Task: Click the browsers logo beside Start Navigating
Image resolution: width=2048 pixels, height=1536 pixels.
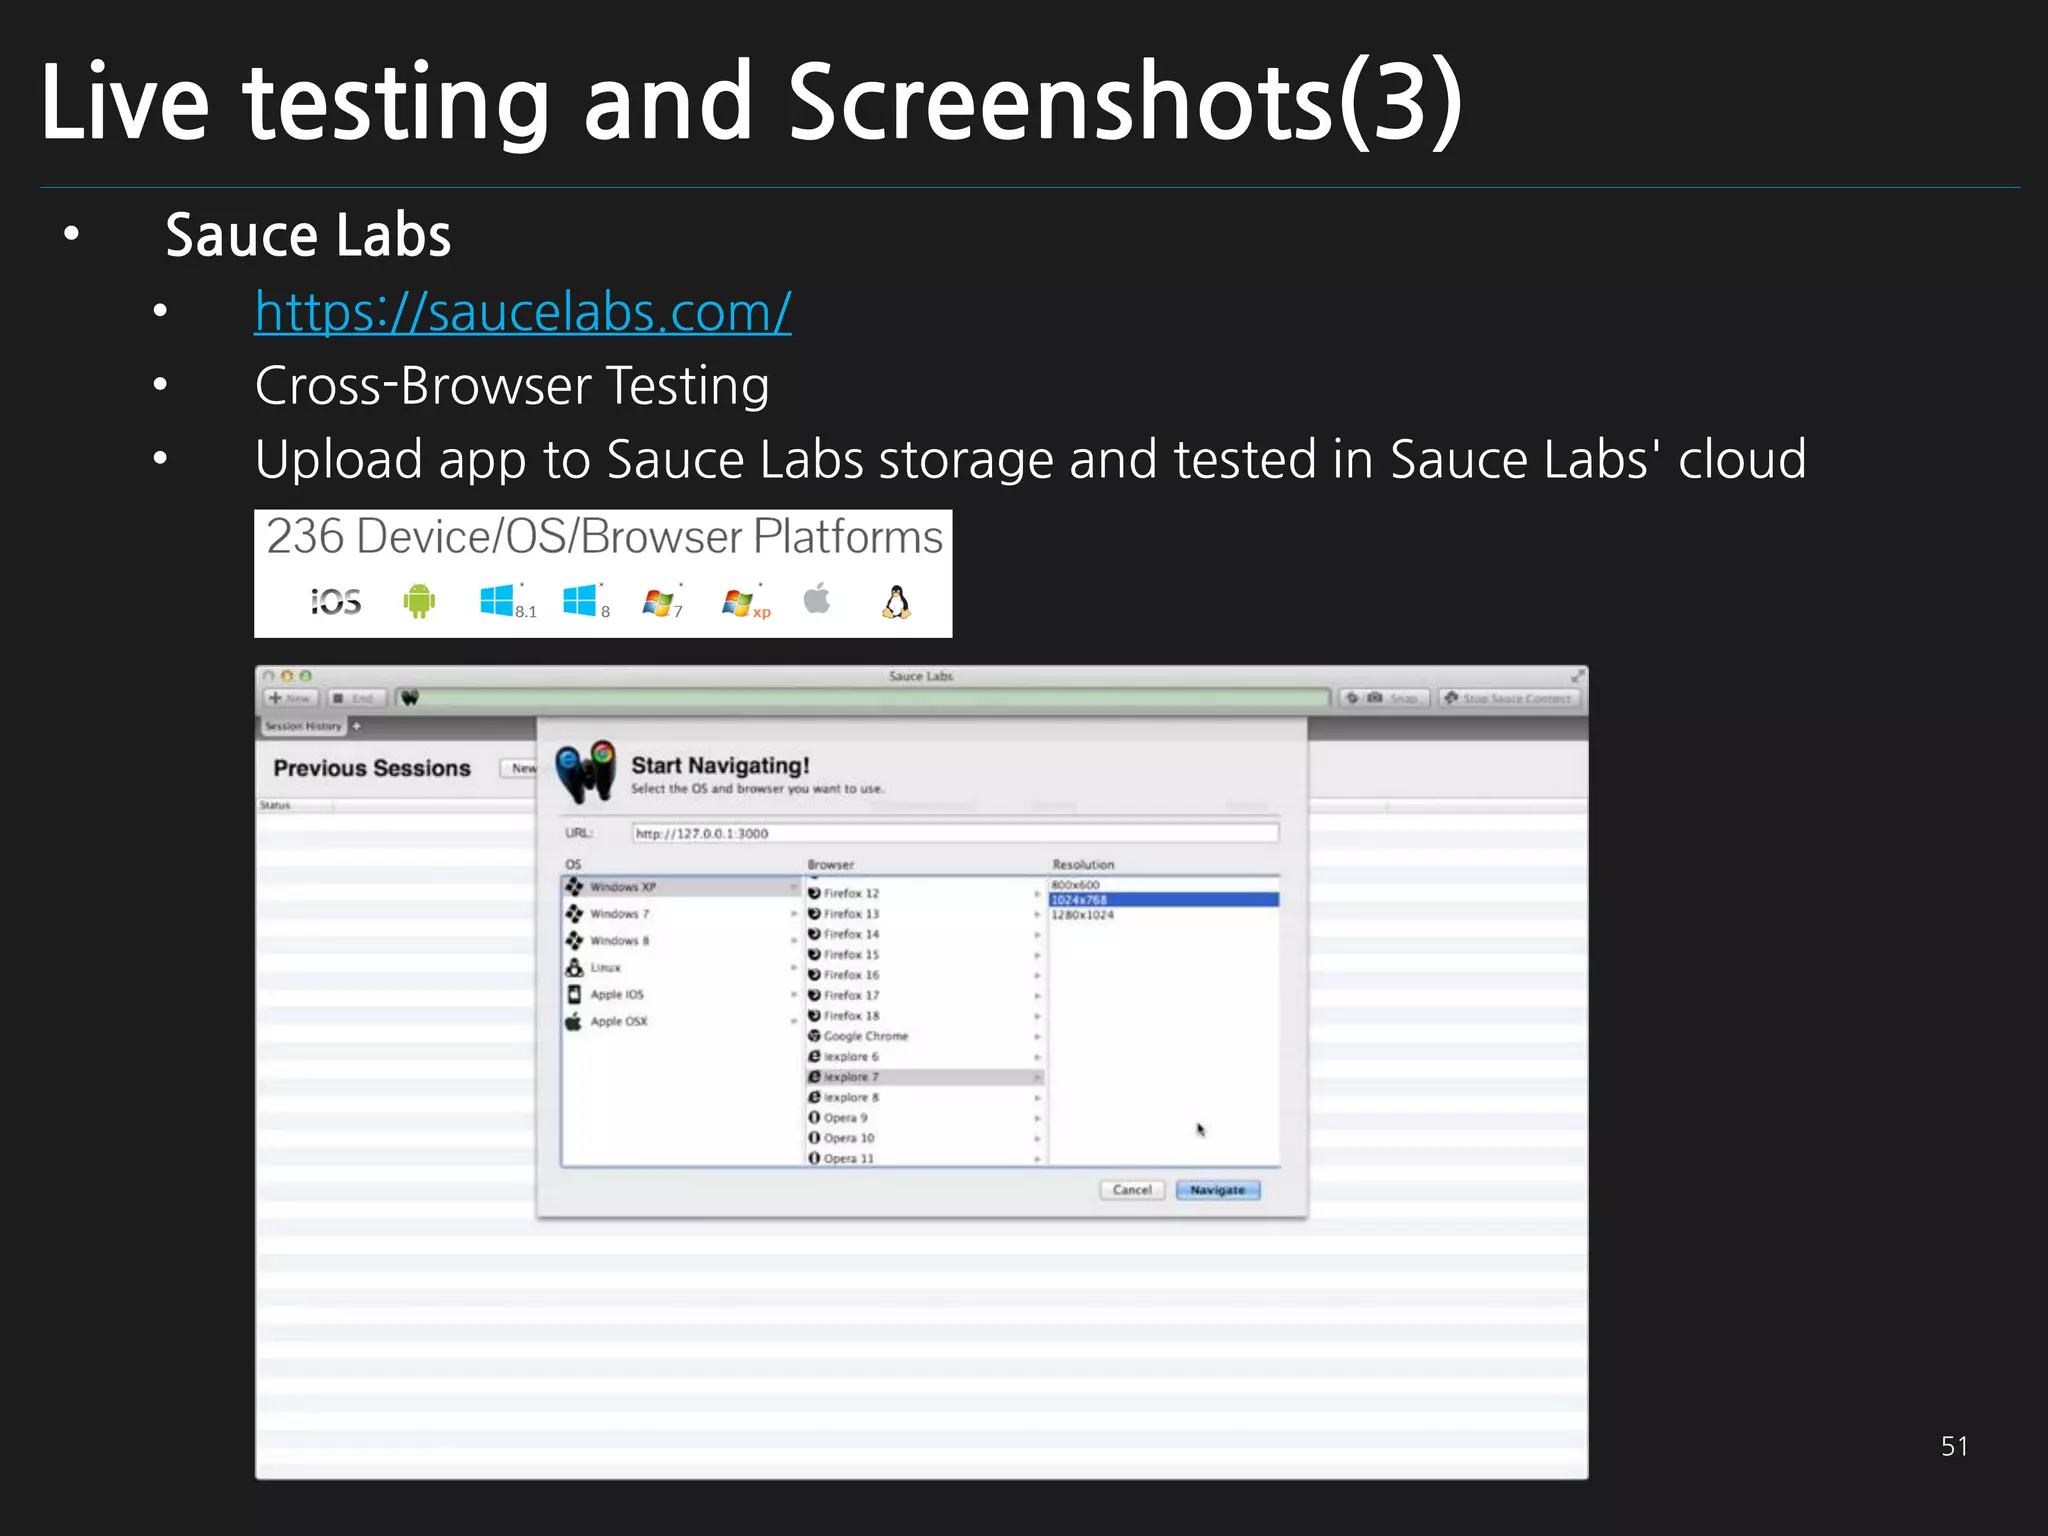Action: (585, 771)
